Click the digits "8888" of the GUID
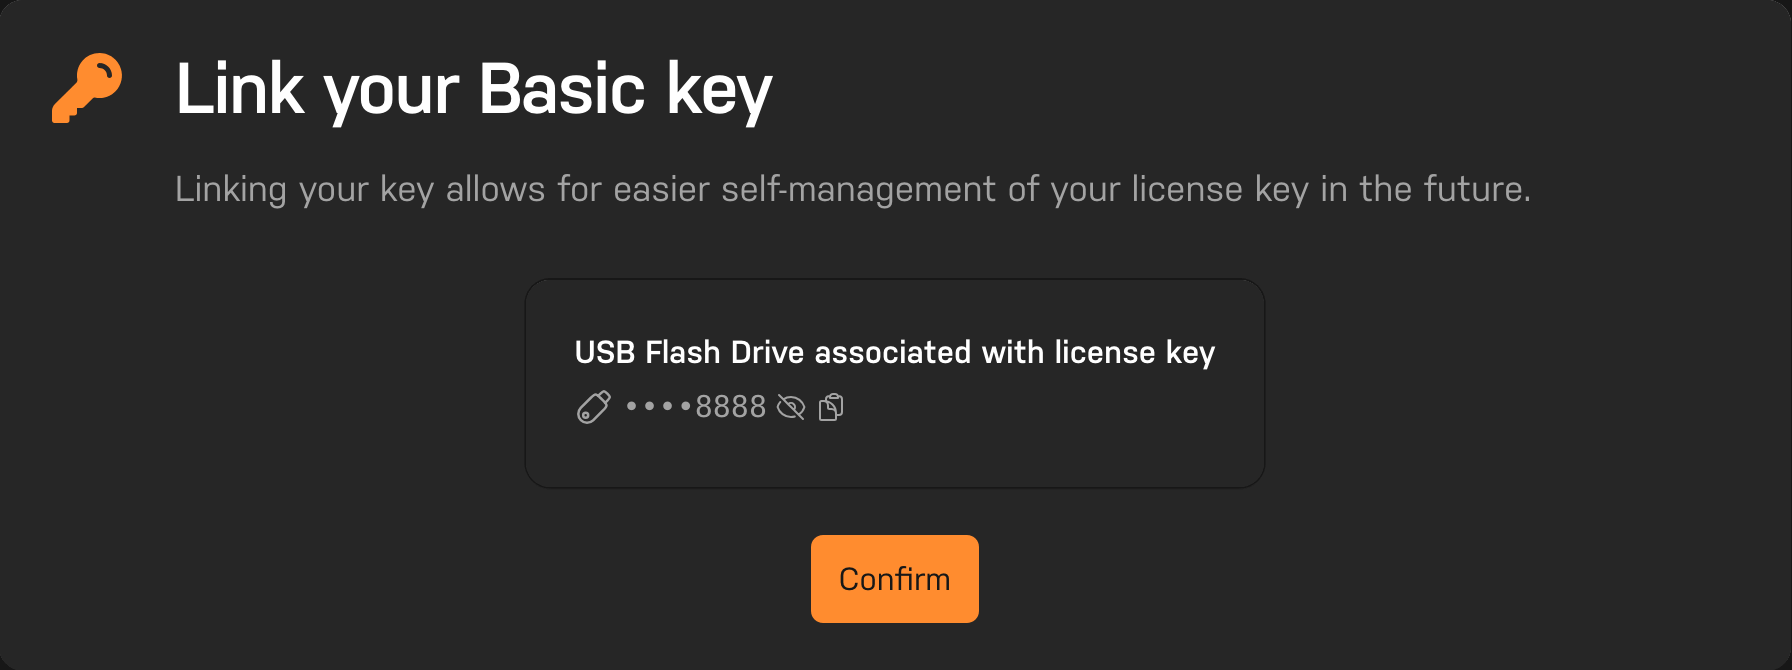Screen dimensions: 1792x670 pyautogui.click(x=730, y=408)
